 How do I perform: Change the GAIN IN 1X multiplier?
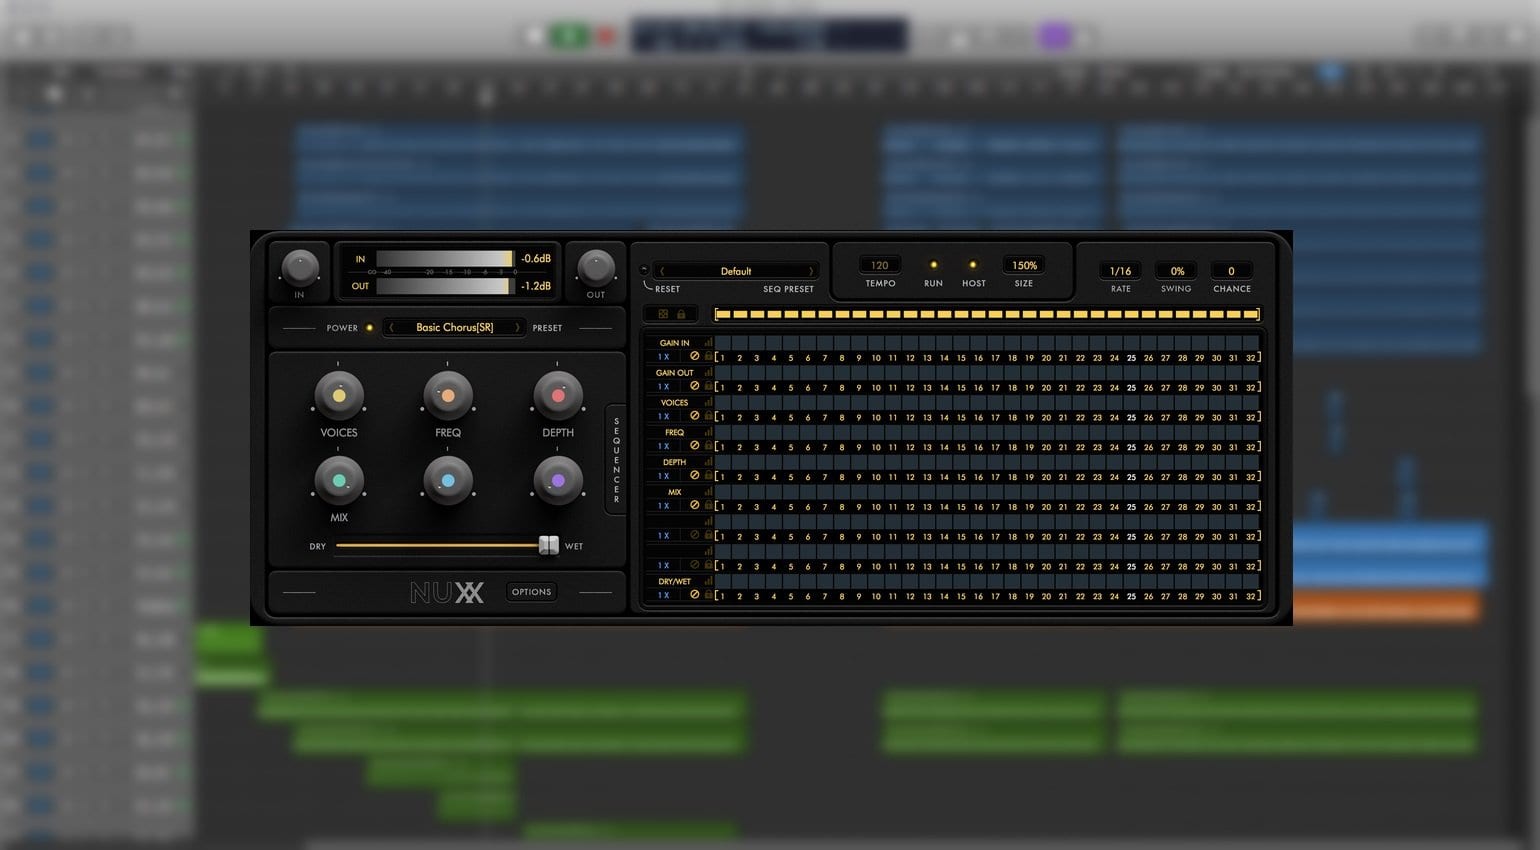pos(664,357)
